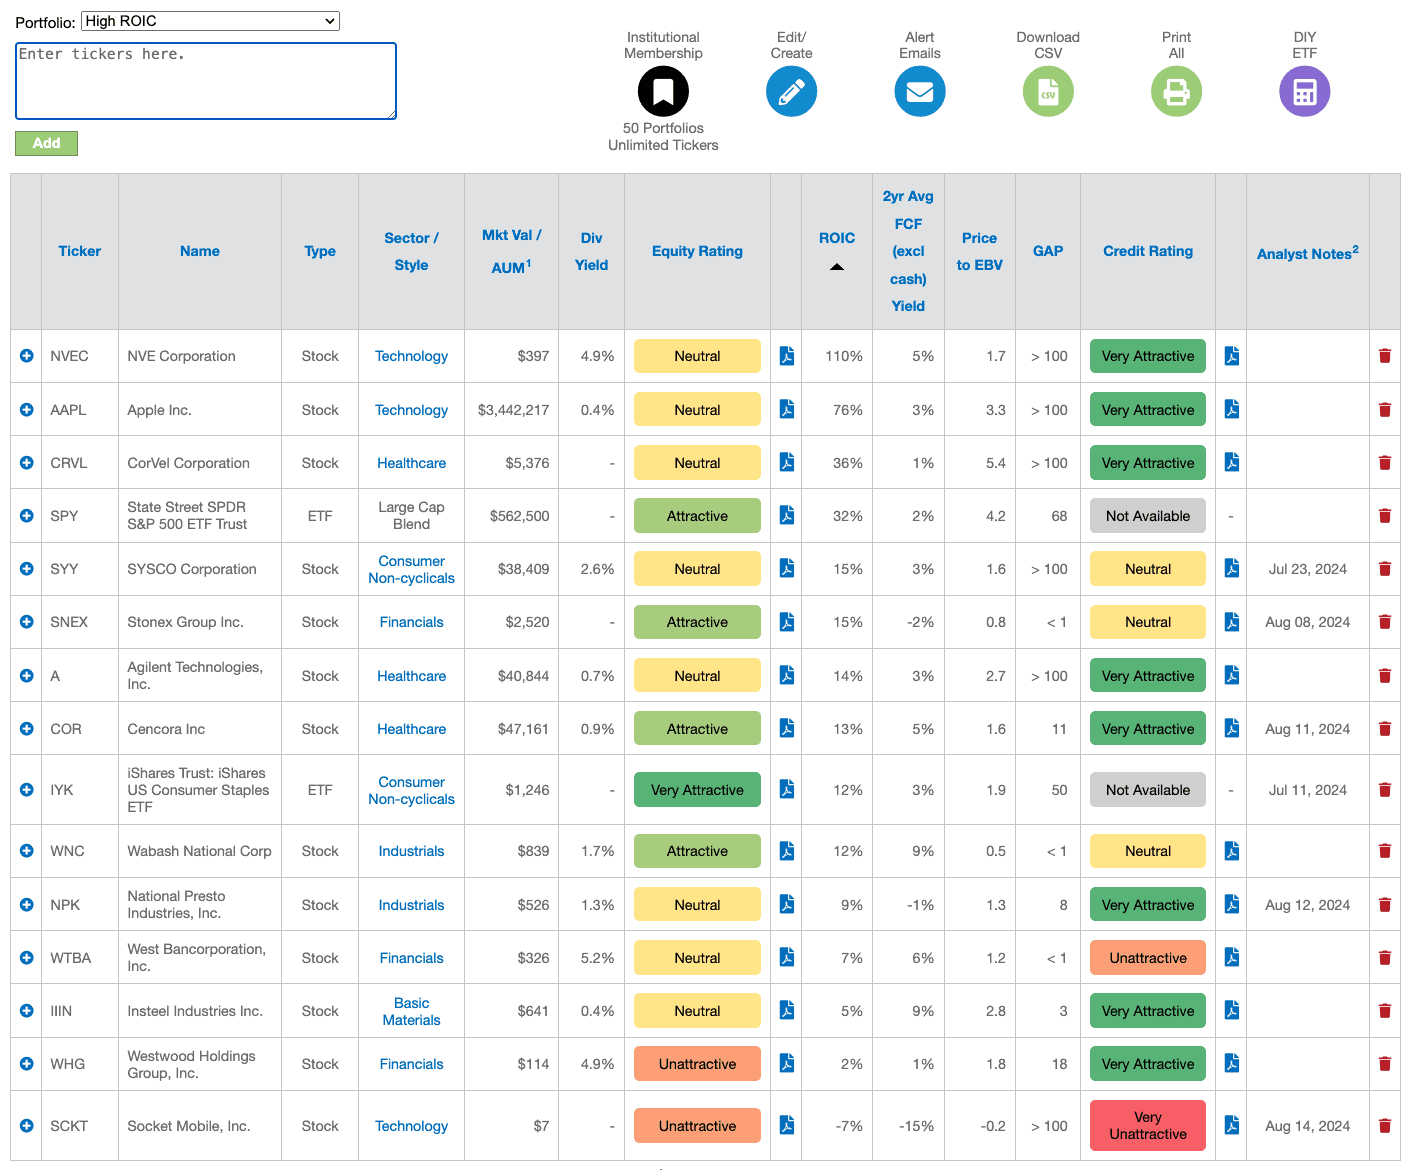Remove WHG using its trash icon
This screenshot has height=1170, width=1410.
pyautogui.click(x=1385, y=1064)
